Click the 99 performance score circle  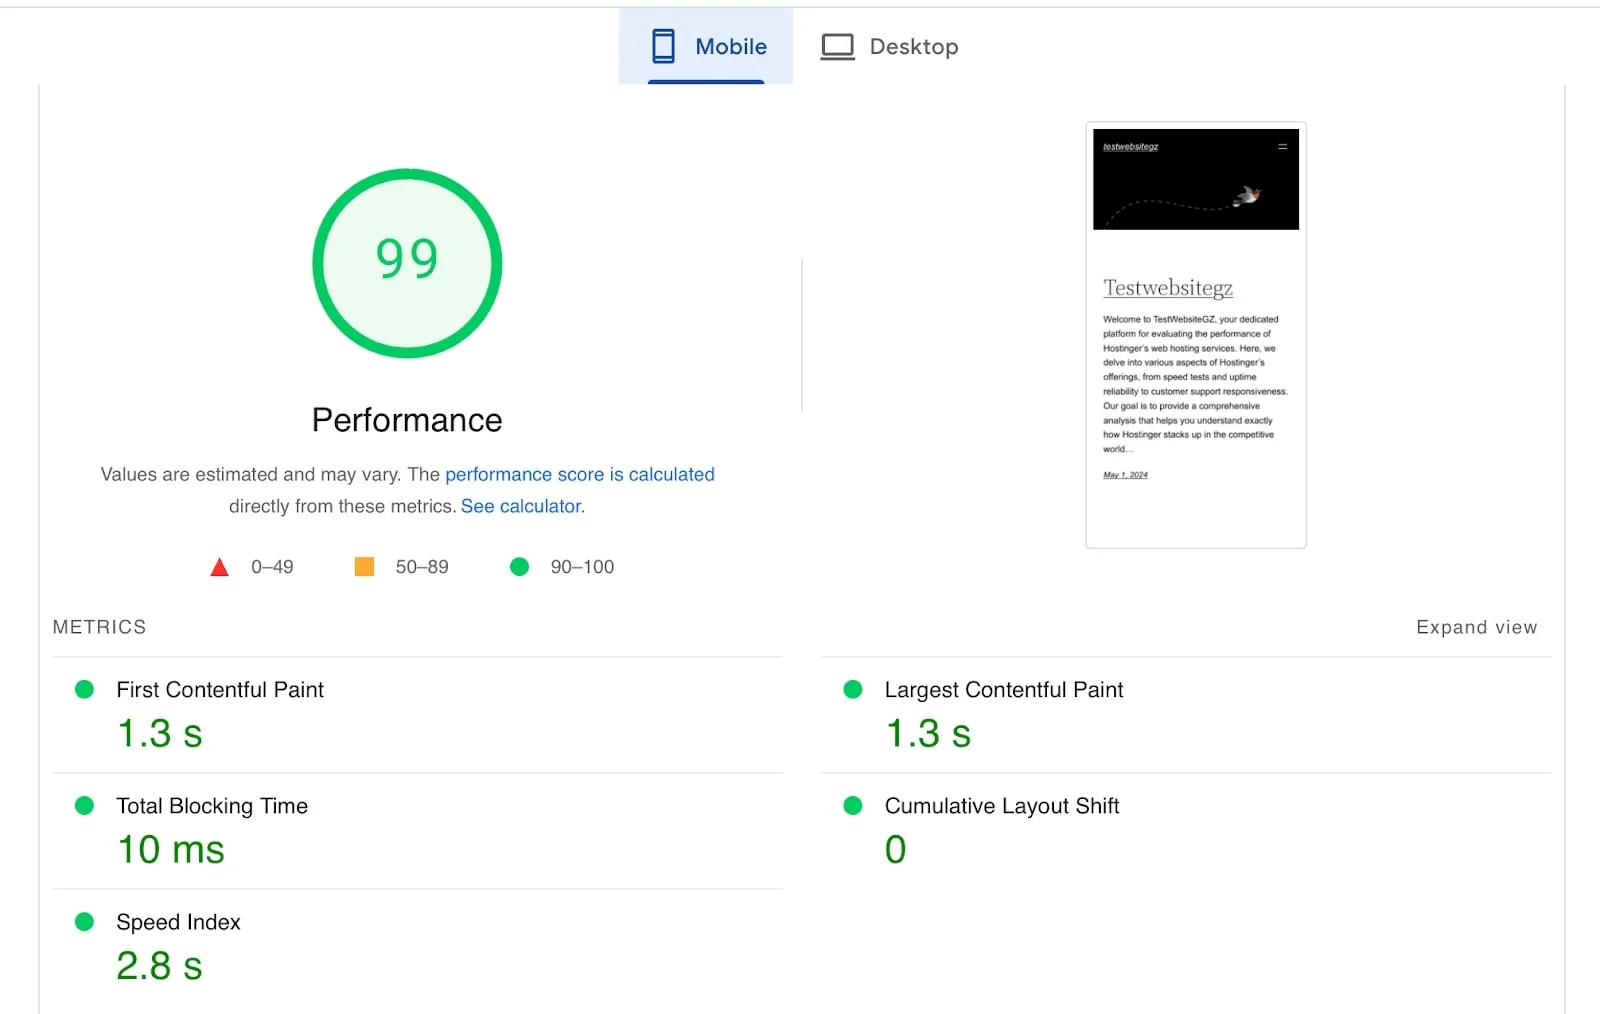406,262
